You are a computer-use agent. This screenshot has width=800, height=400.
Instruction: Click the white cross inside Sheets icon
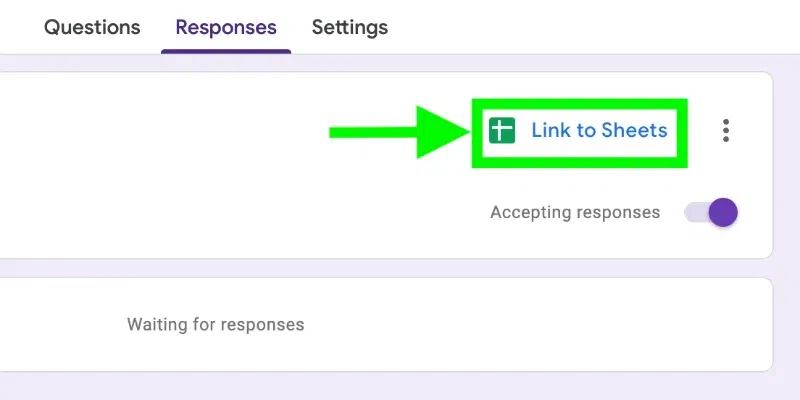tap(502, 130)
